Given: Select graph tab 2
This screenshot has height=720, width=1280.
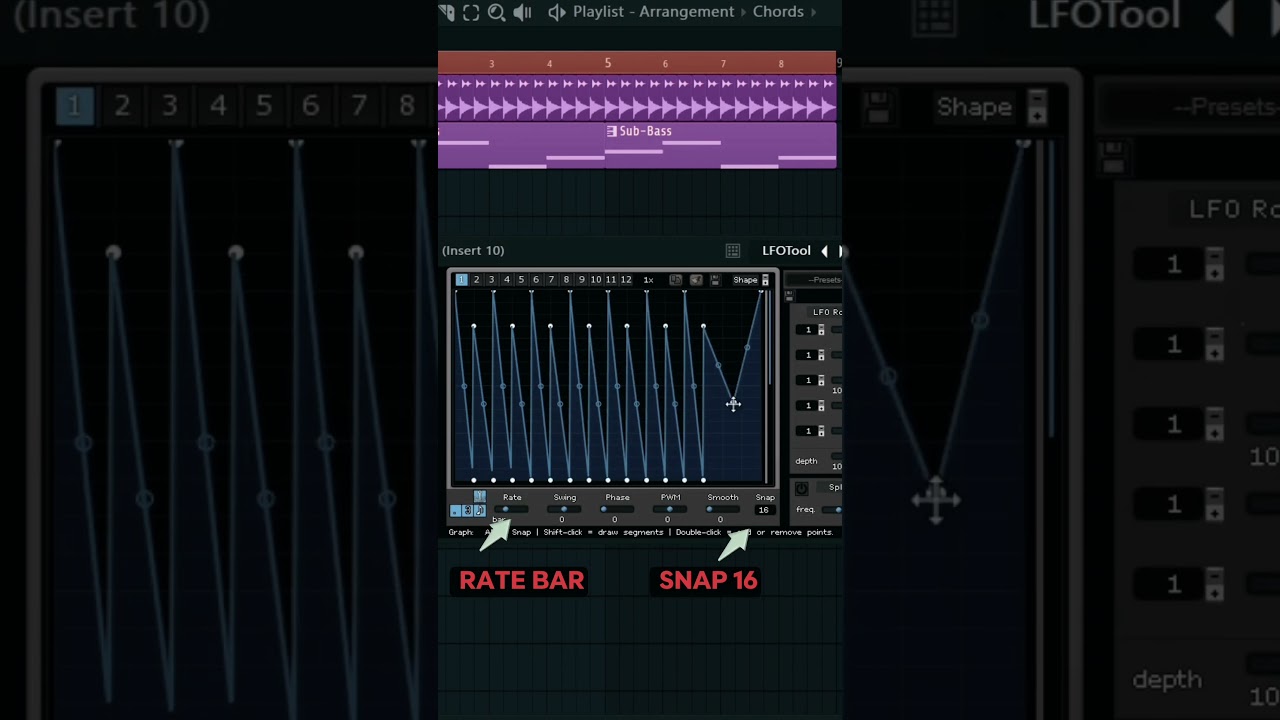Looking at the screenshot, I should coord(477,280).
